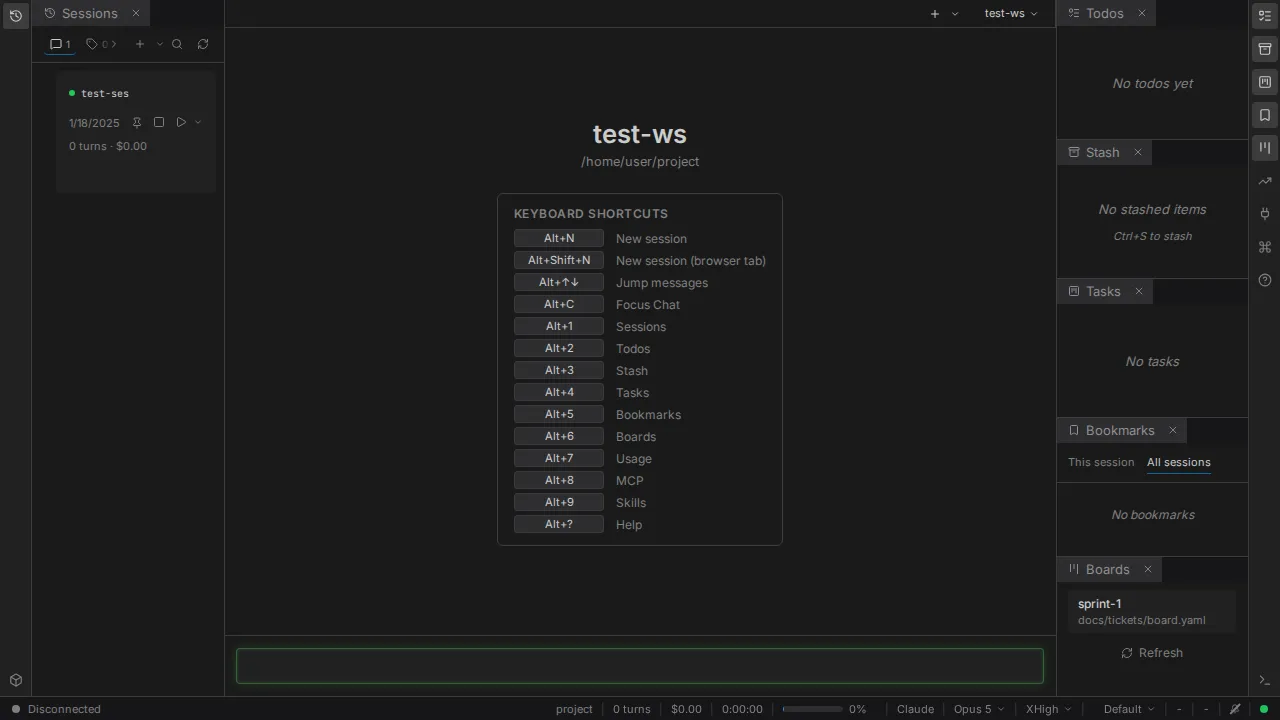Search sessions with the magnifier icon
1280x720 pixels.
tap(177, 44)
